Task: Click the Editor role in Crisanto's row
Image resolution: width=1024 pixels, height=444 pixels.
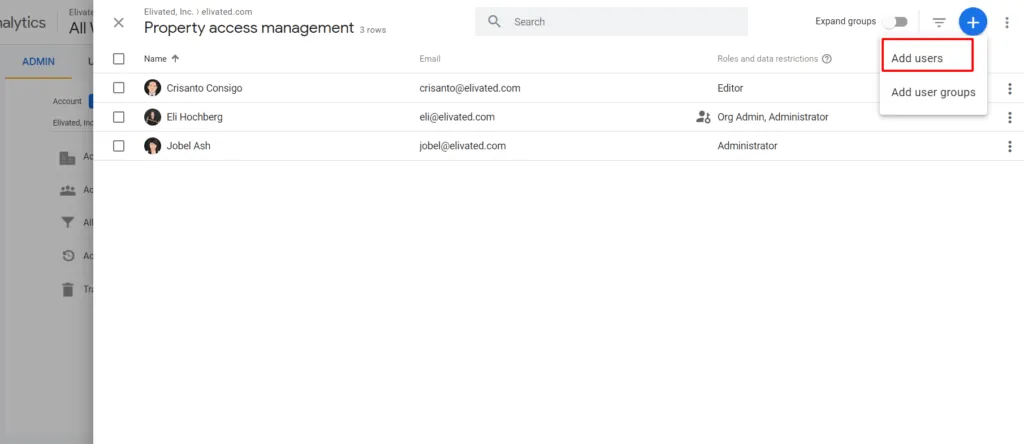Action: coord(730,88)
